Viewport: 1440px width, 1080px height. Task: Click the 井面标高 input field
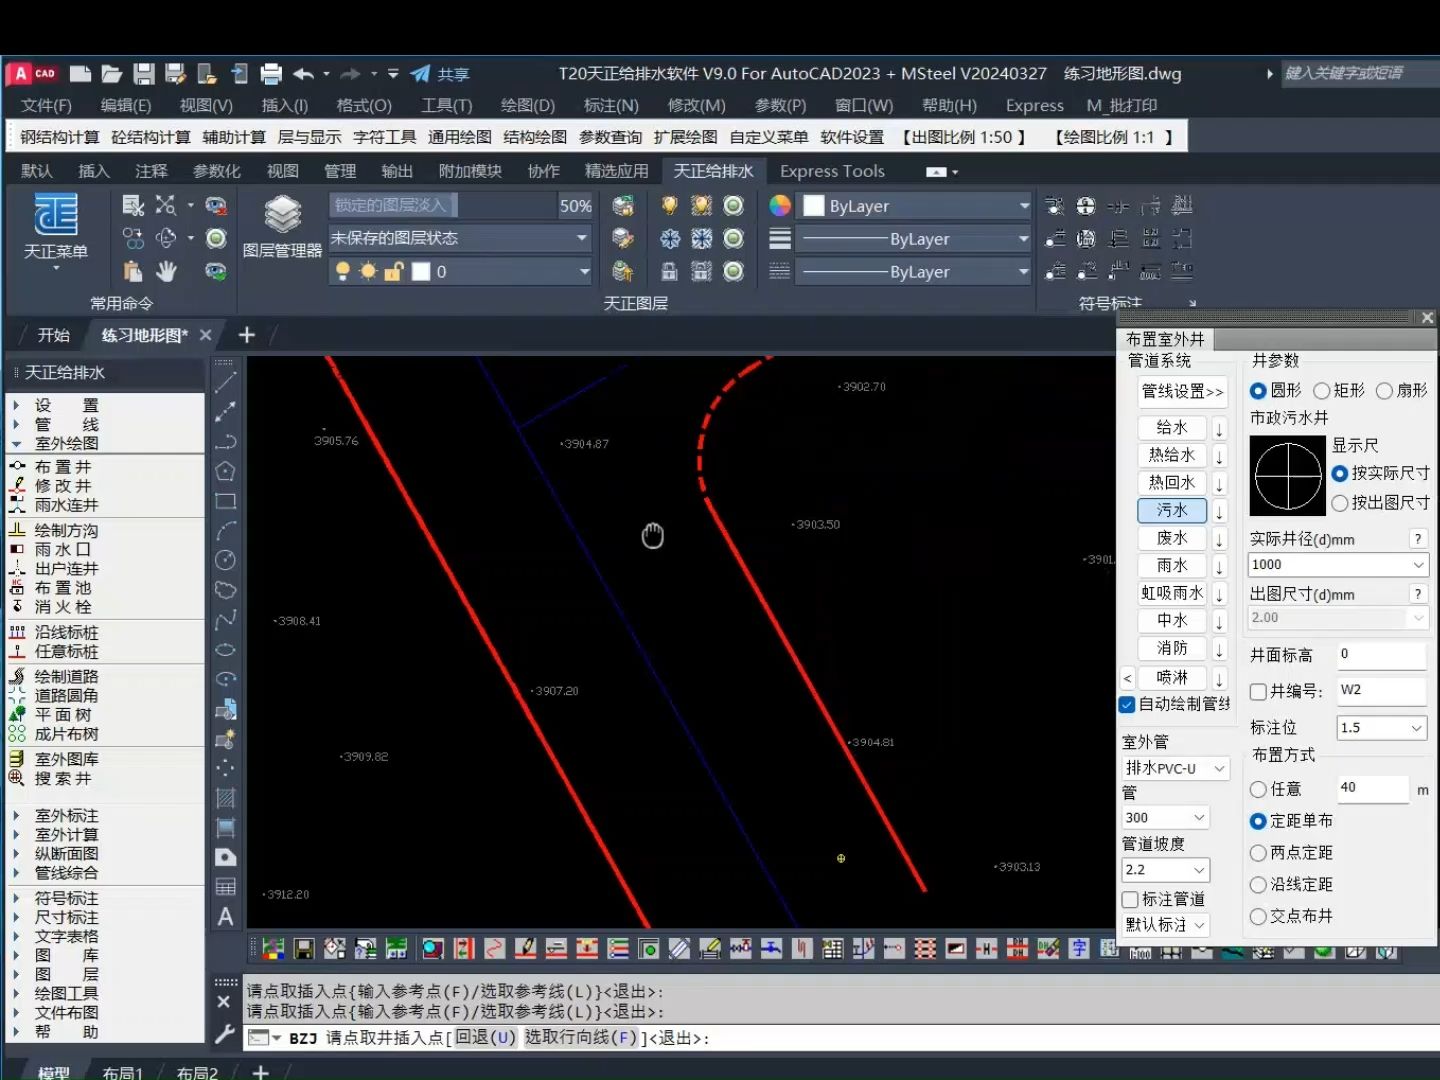tap(1381, 655)
